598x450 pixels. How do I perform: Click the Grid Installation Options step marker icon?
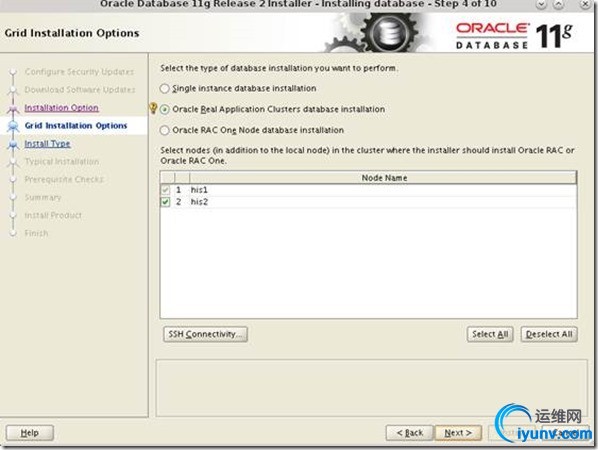click(13, 126)
